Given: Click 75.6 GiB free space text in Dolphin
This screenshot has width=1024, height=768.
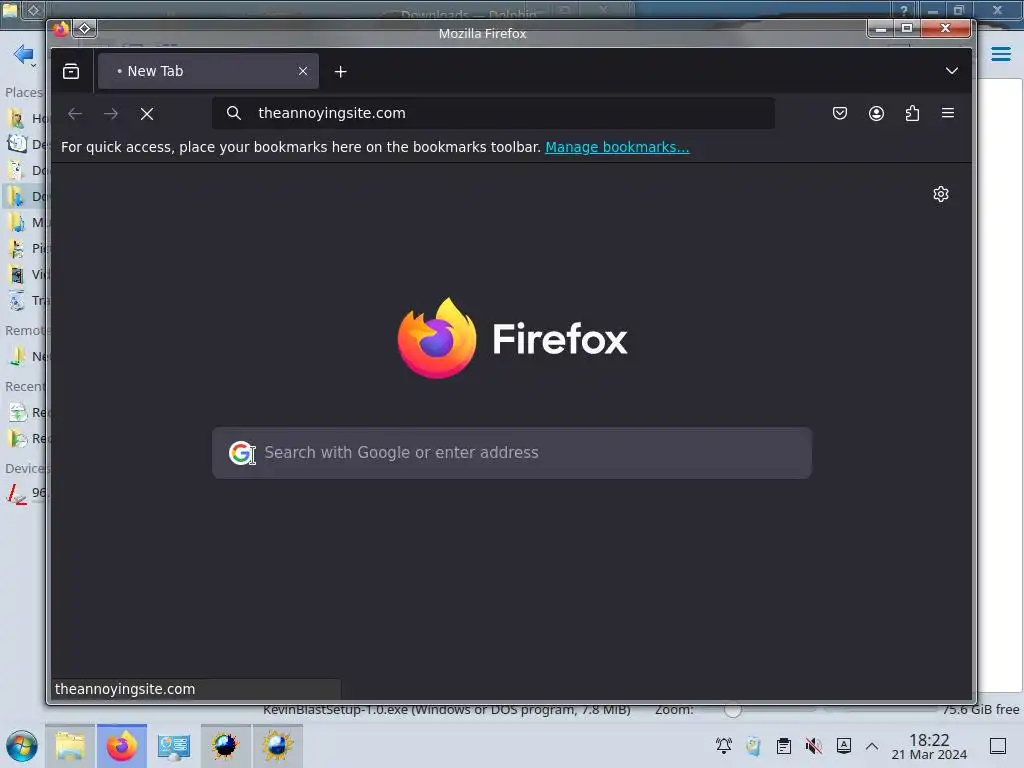Looking at the screenshot, I should pos(980,709).
